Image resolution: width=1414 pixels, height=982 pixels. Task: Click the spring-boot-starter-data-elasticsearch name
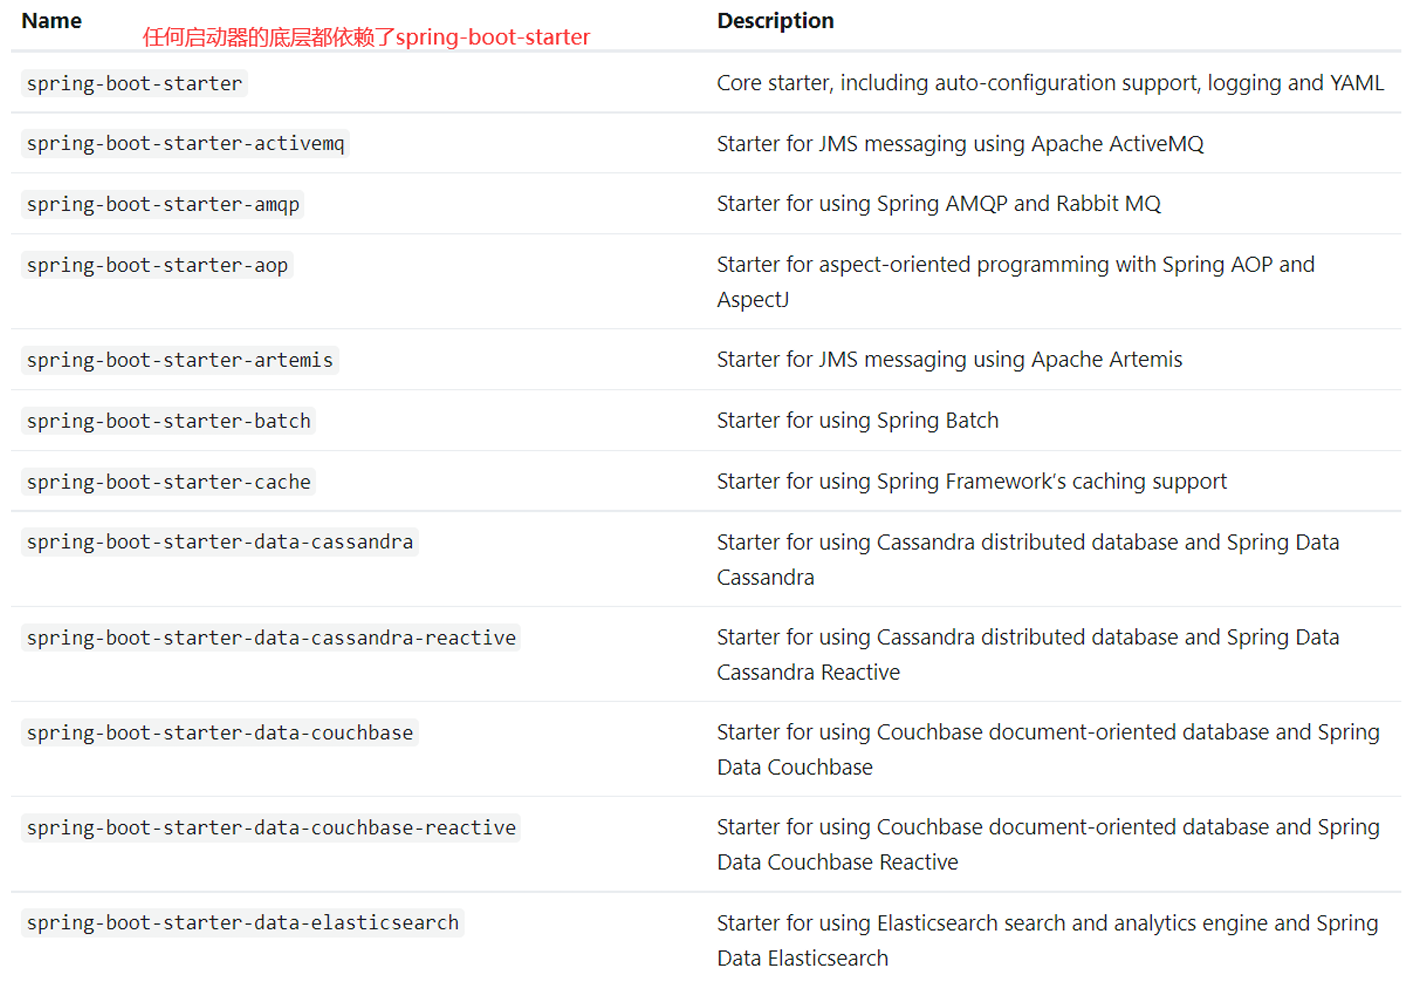point(242,923)
